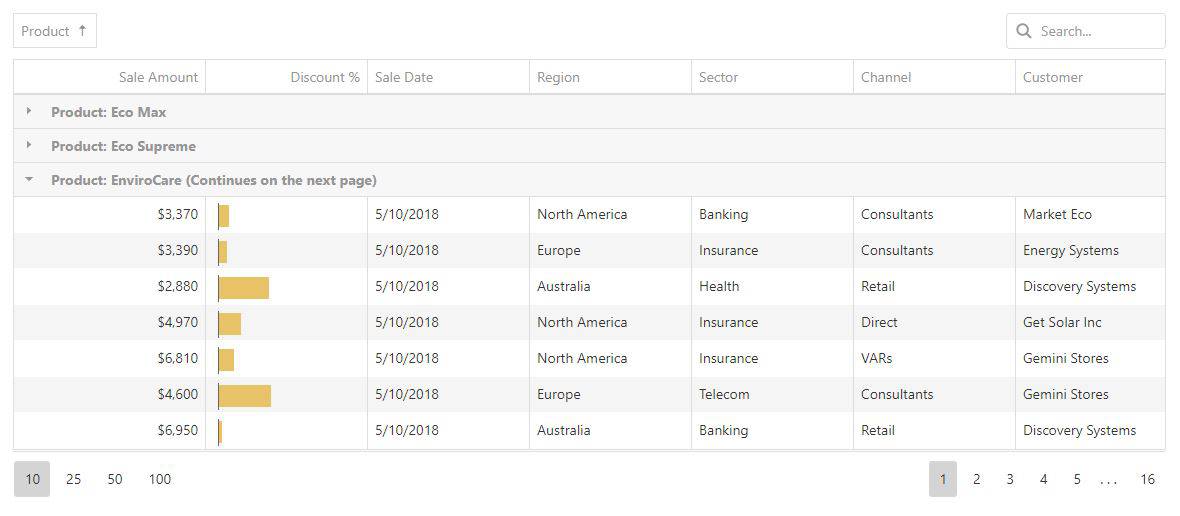This screenshot has width=1180, height=516.
Task: Select page size 50
Action: (115, 479)
